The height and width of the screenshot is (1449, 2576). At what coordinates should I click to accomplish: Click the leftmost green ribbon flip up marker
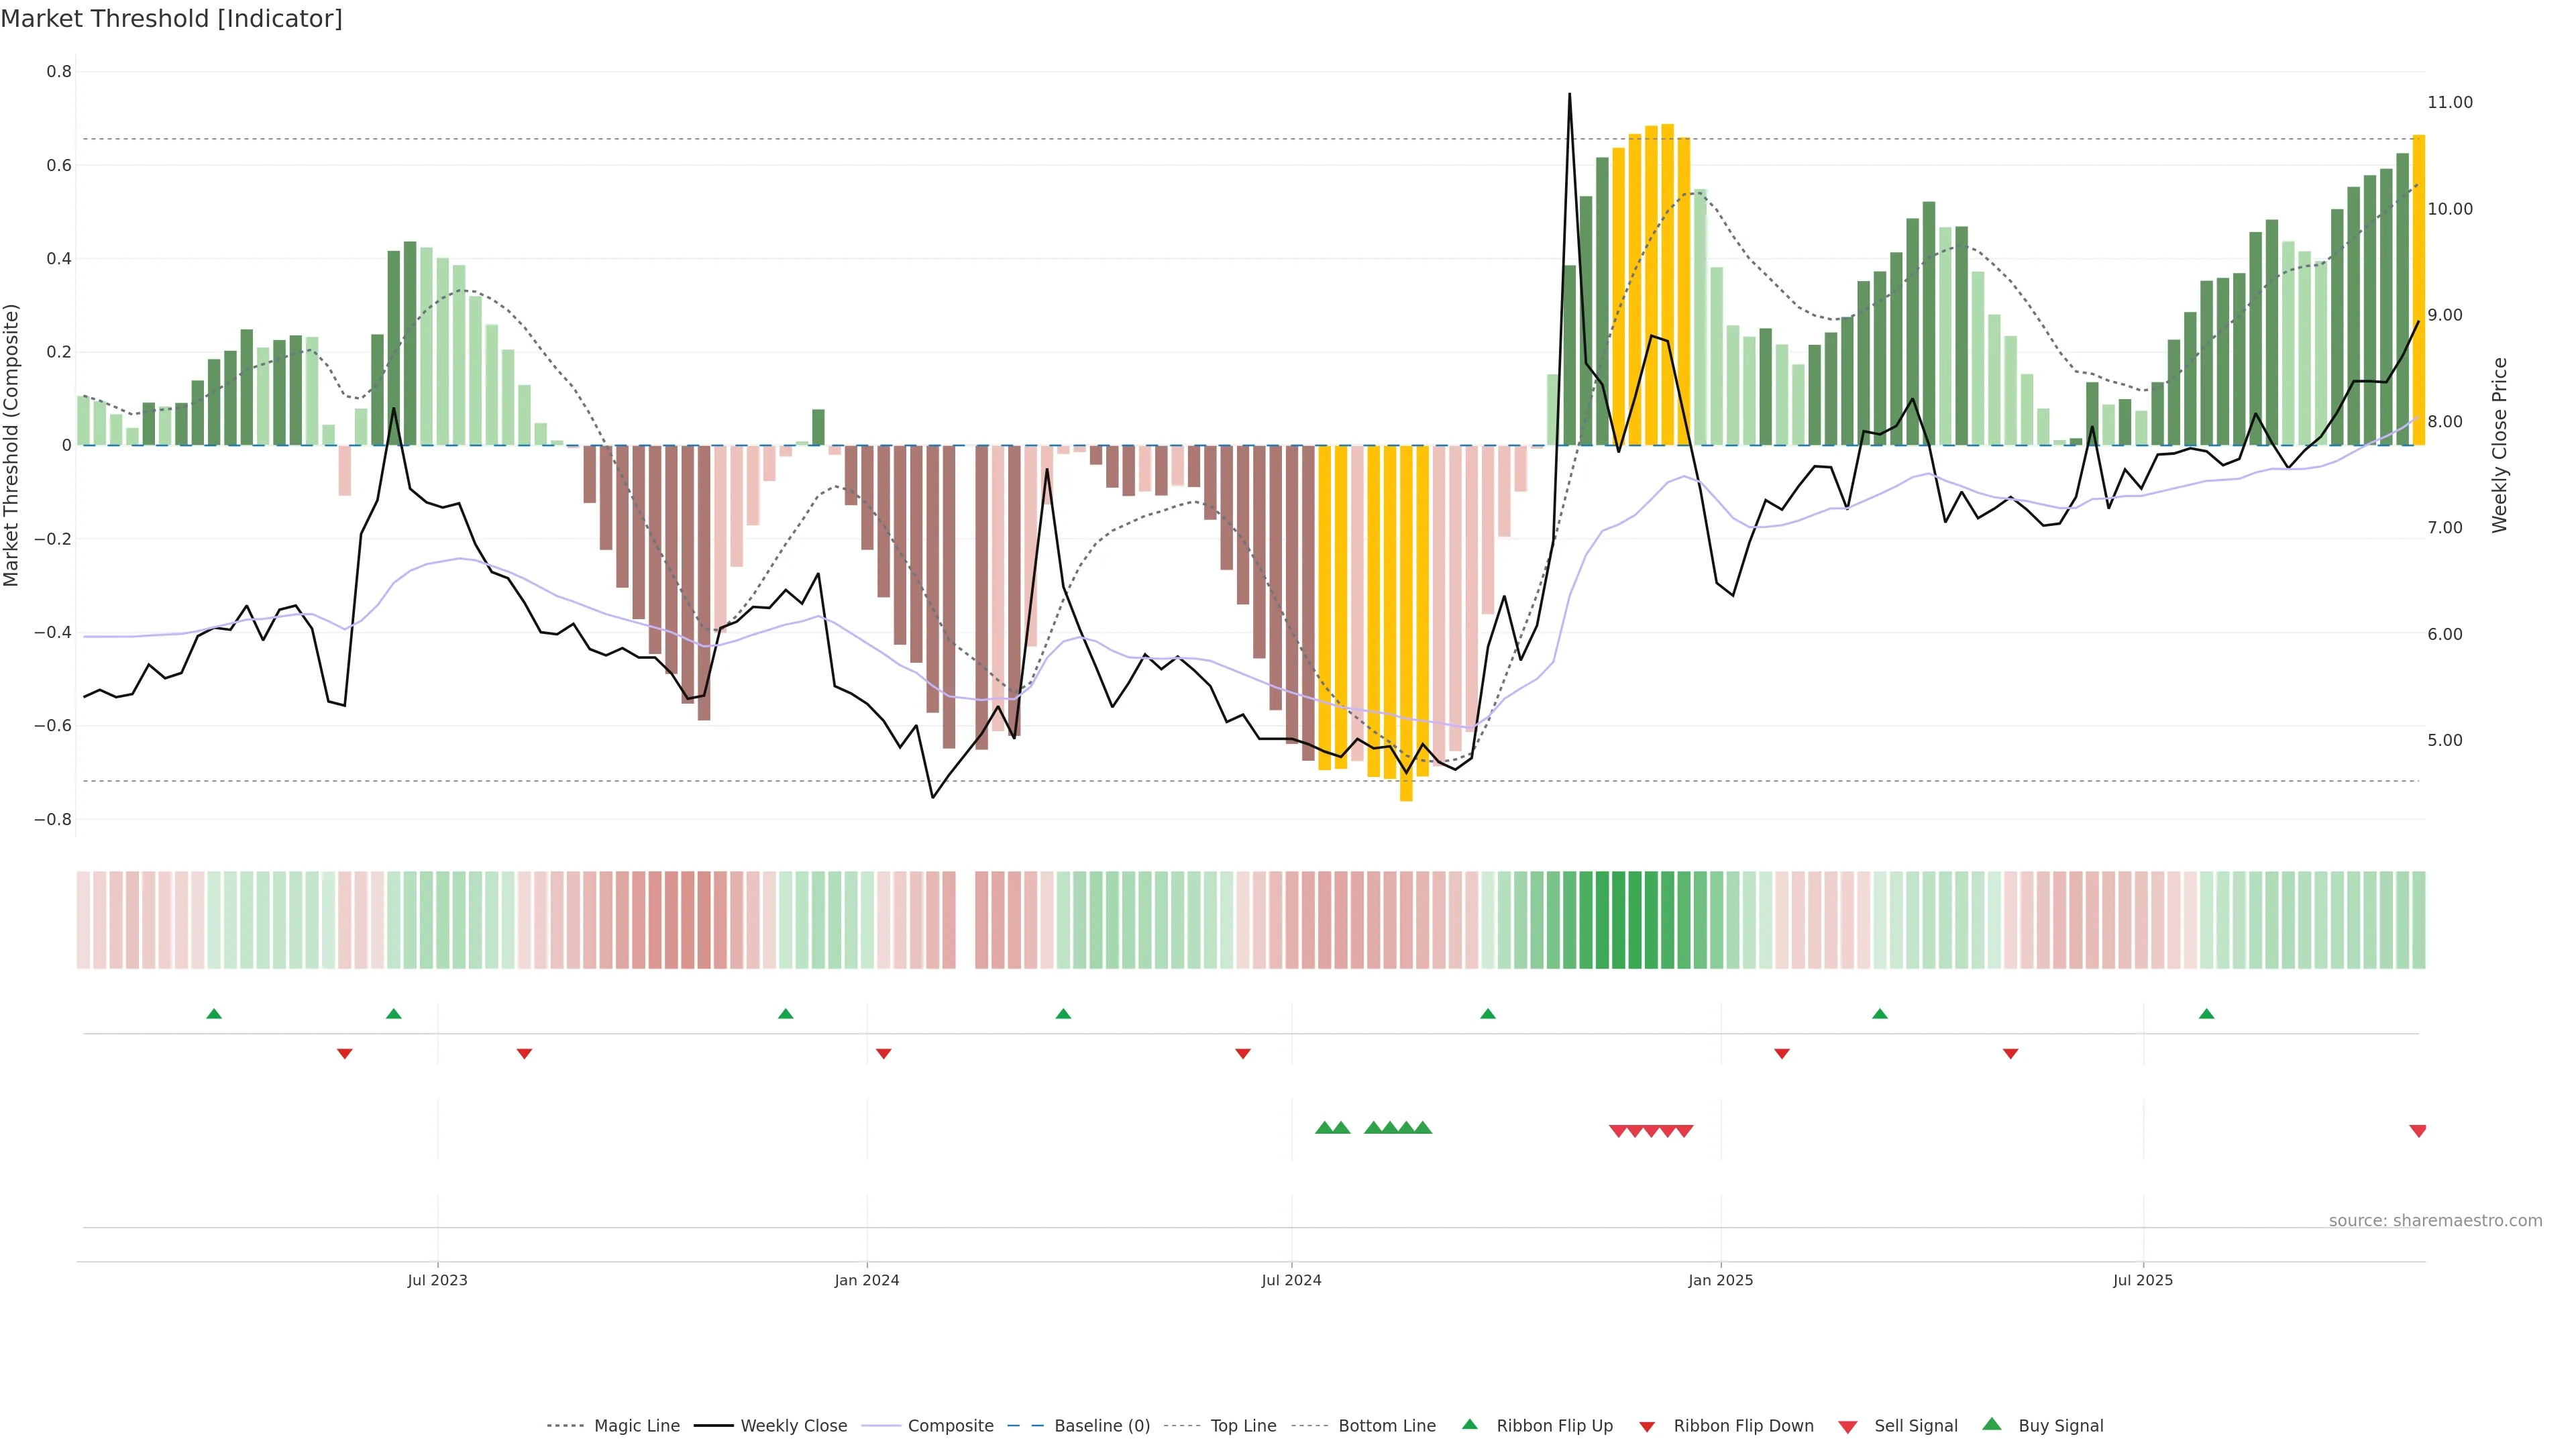click(x=214, y=1014)
